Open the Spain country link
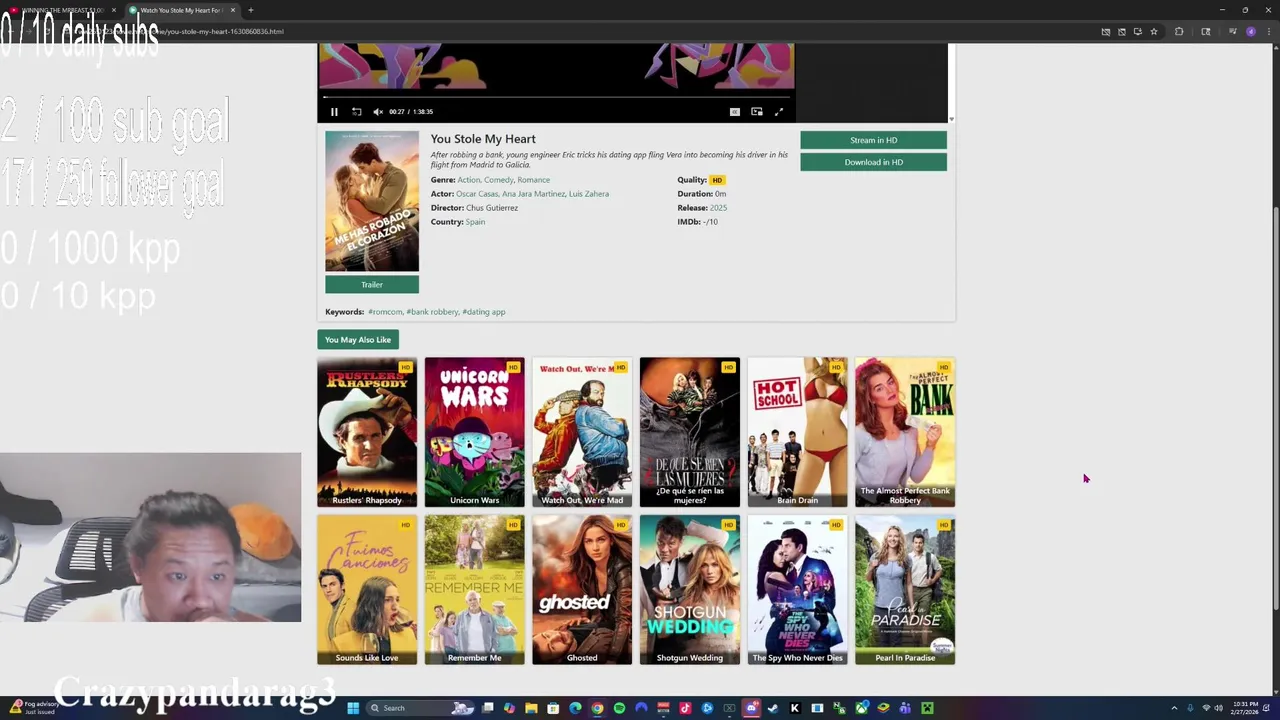This screenshot has width=1280, height=720. pyautogui.click(x=475, y=222)
